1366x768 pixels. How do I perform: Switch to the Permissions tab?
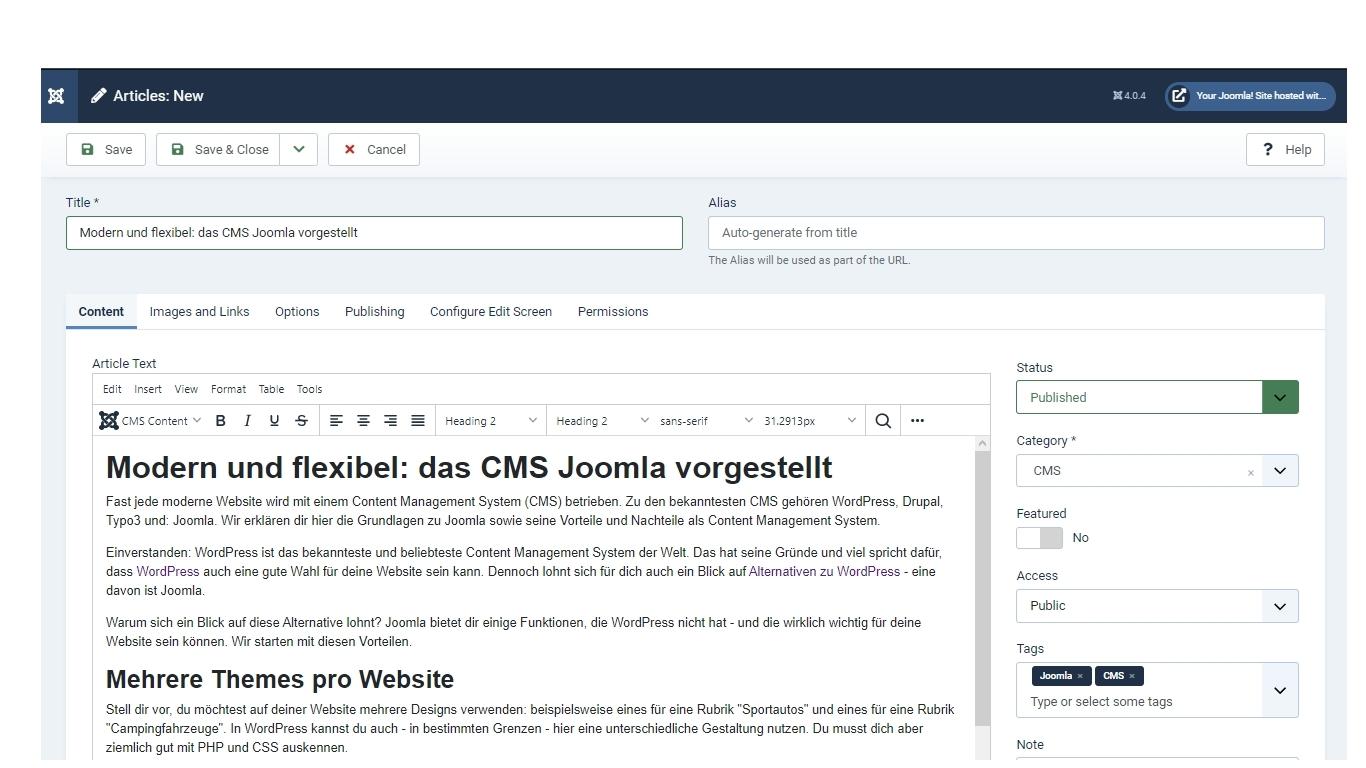tap(613, 312)
